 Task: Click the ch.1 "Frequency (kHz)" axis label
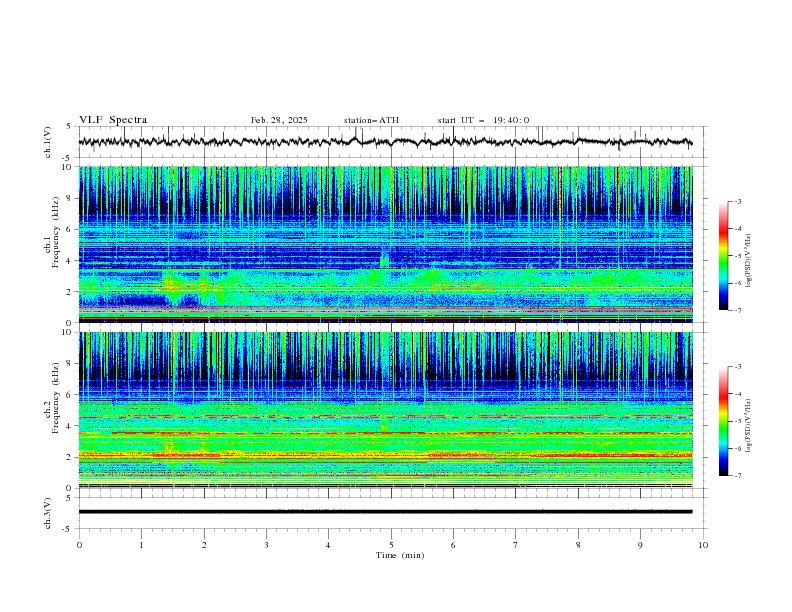pos(56,232)
